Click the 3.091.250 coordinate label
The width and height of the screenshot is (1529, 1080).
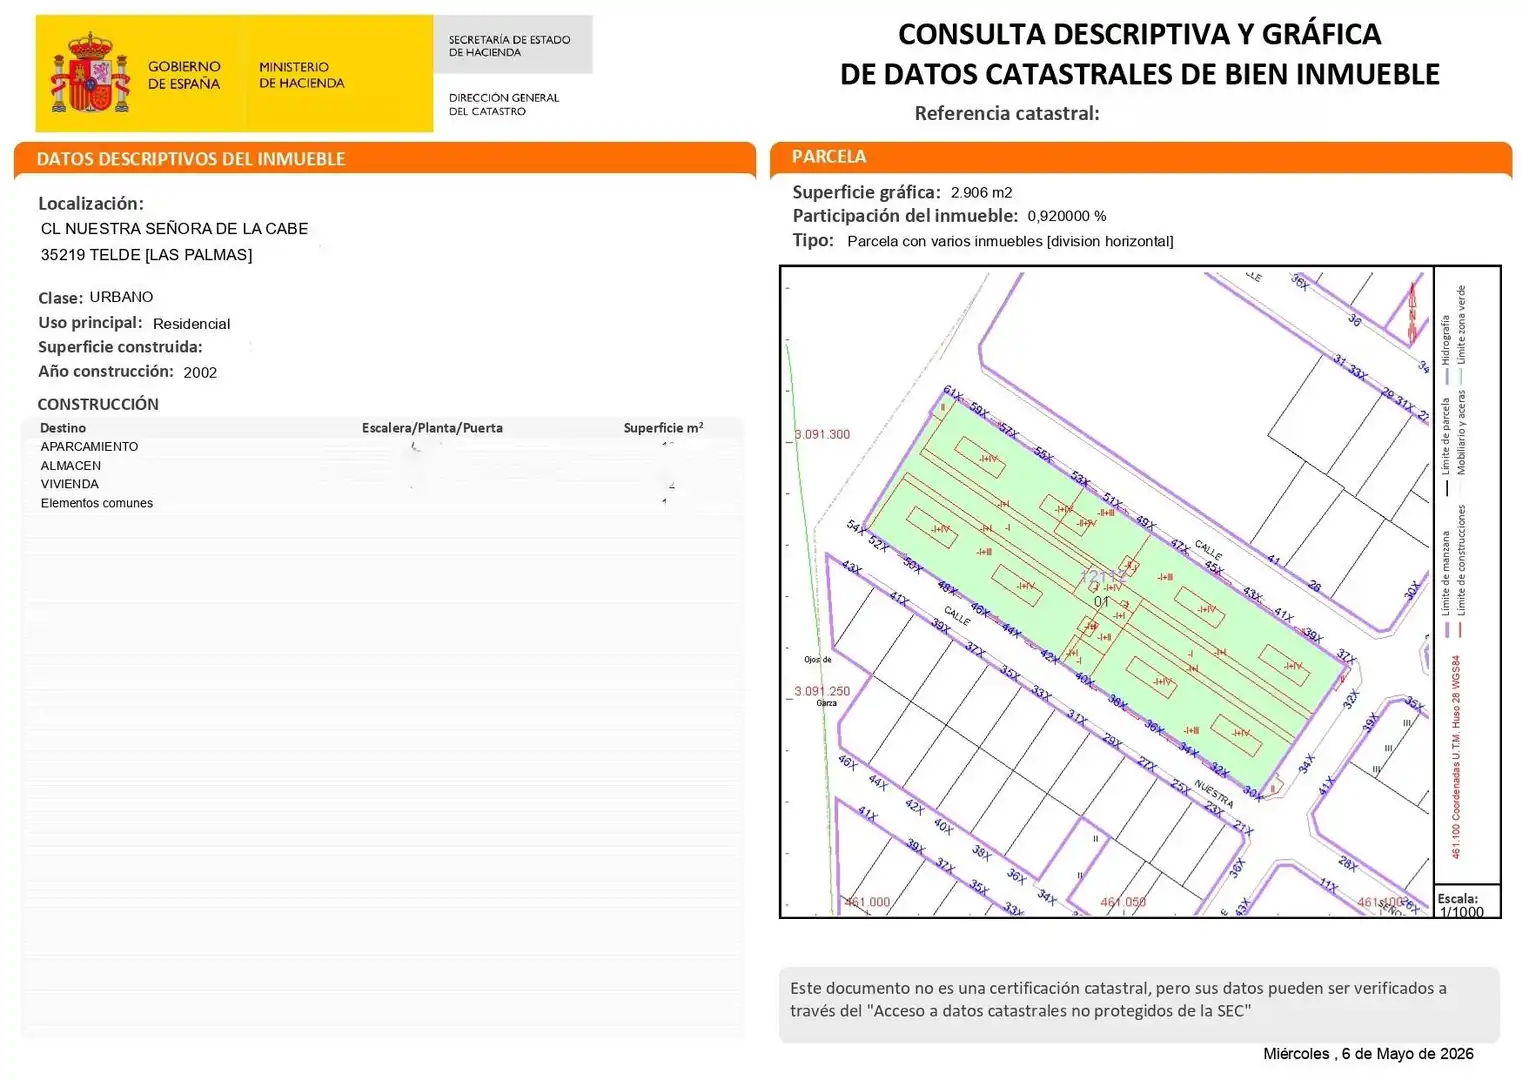[822, 691]
